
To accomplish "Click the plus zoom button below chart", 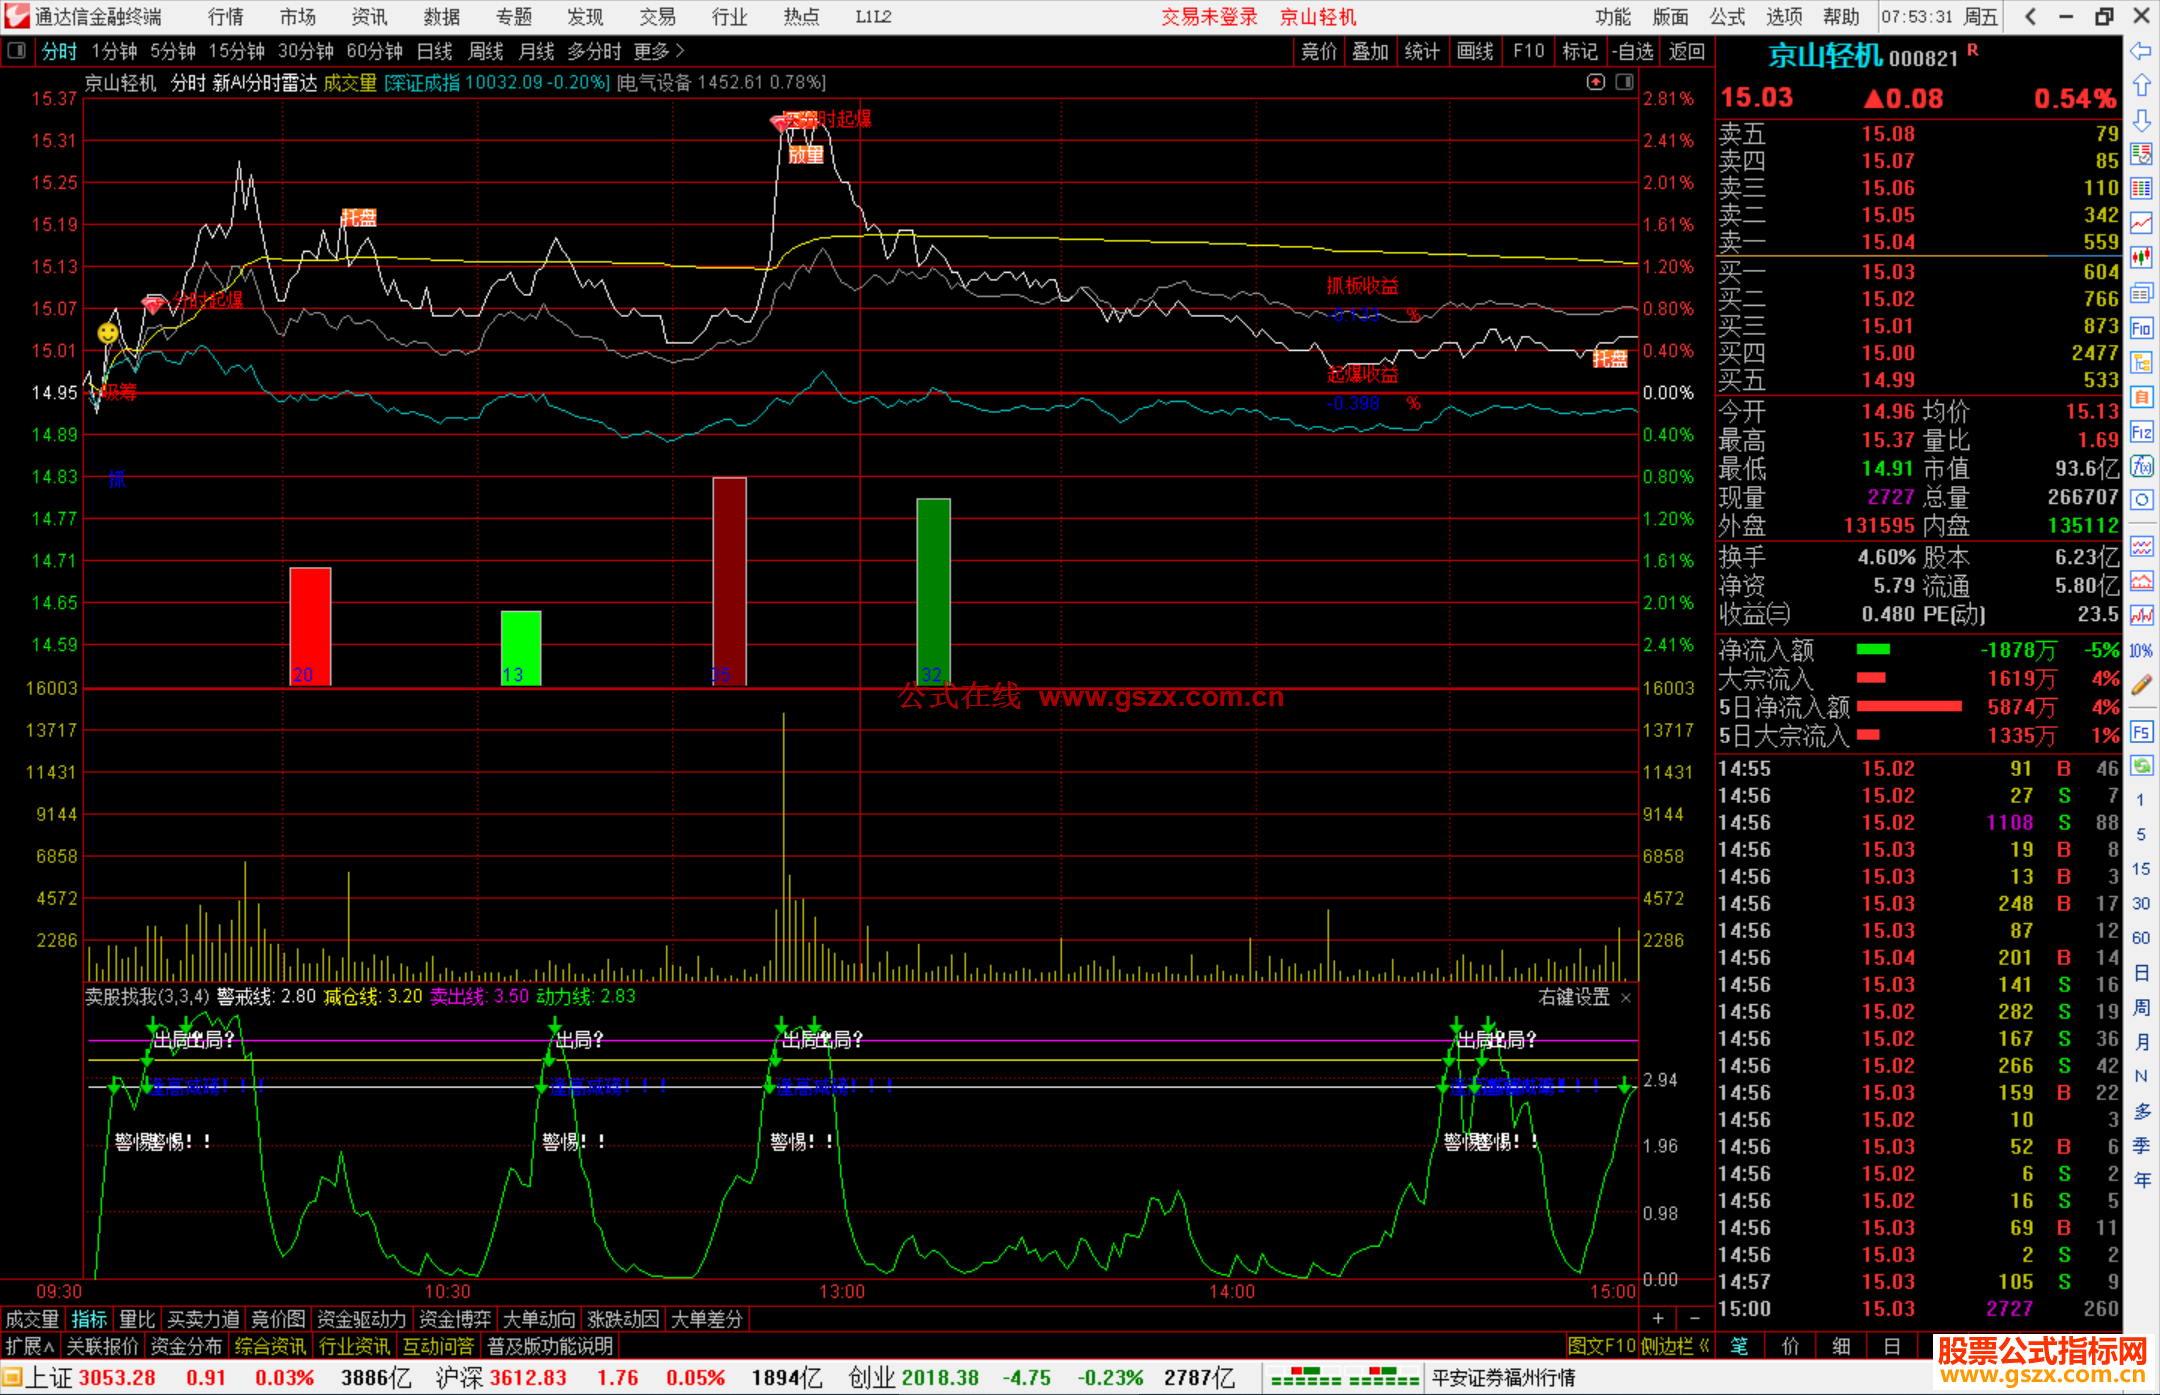I will click(x=1658, y=1319).
